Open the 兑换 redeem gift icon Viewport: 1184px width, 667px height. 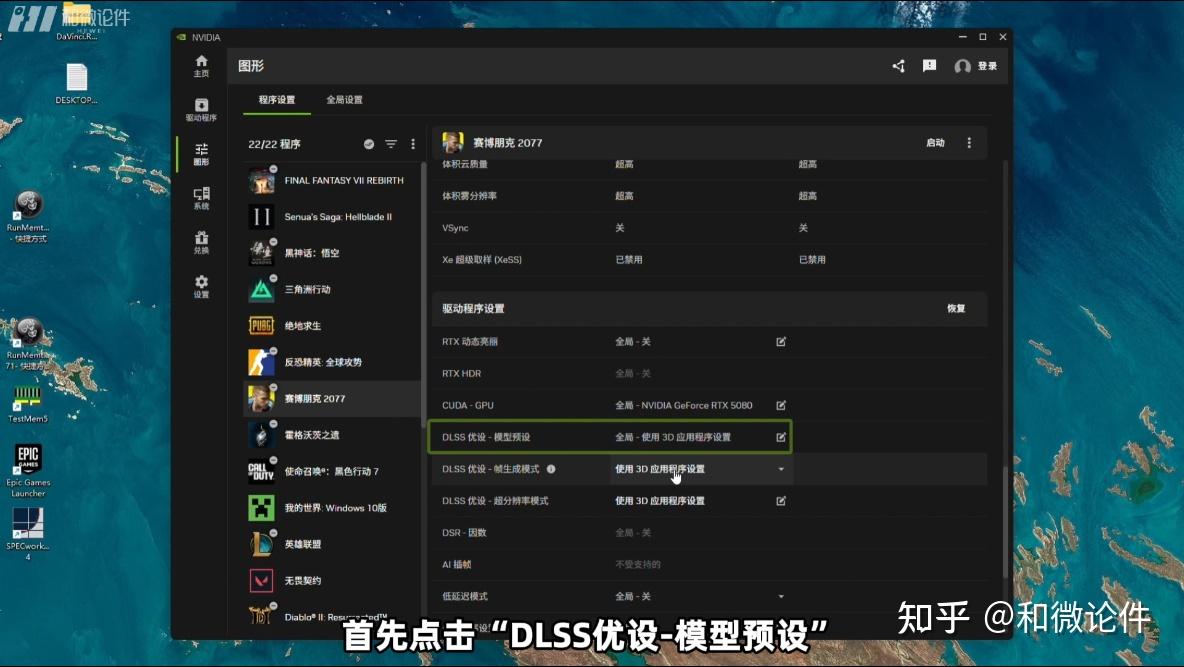(201, 242)
